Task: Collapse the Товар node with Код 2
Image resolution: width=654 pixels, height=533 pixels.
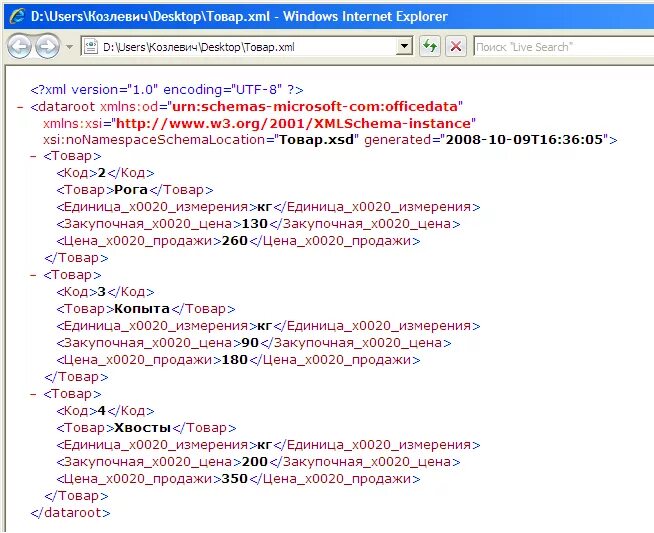Action: pos(33,156)
